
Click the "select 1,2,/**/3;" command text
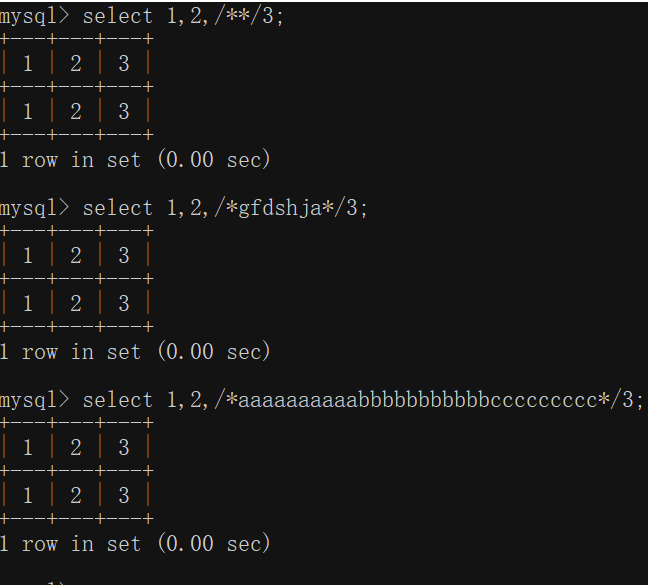click(x=183, y=17)
